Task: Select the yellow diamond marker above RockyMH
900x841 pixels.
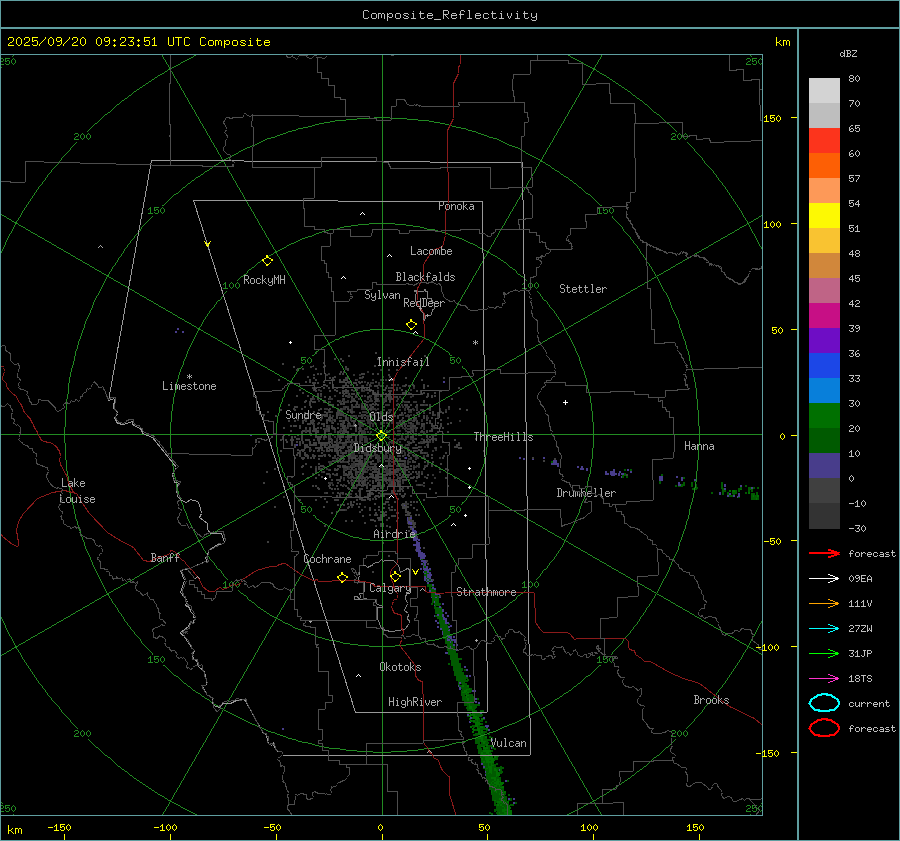Action: (x=267, y=260)
